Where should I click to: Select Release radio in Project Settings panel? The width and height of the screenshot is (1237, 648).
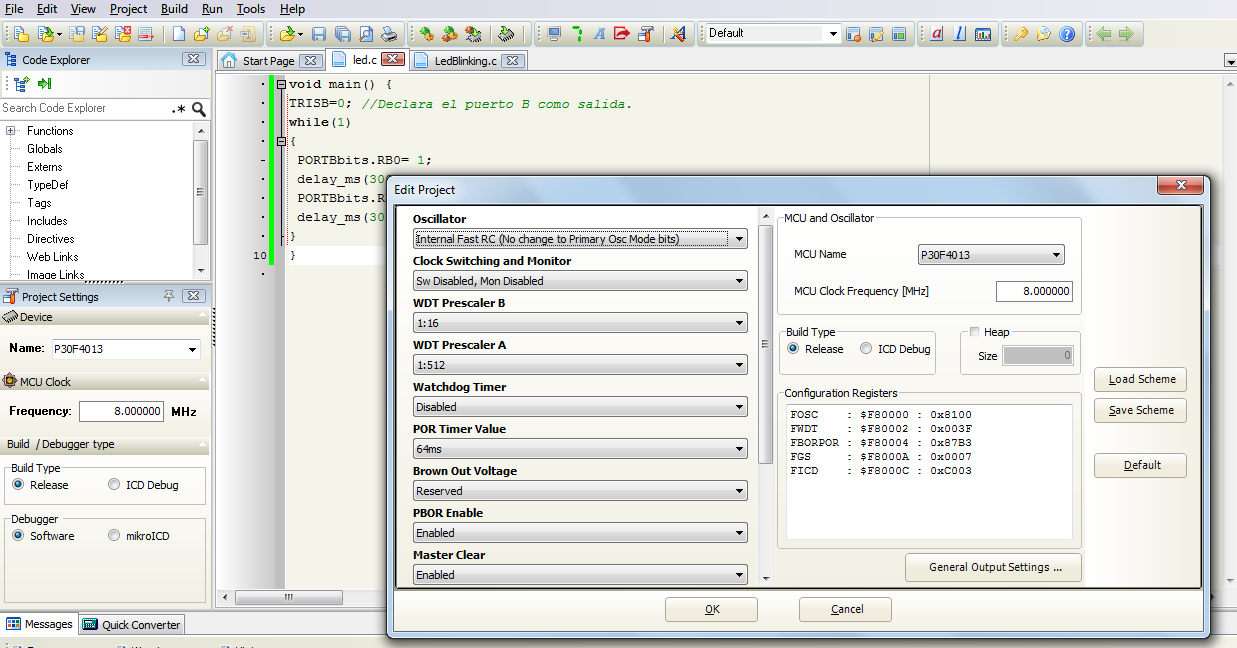[18, 485]
